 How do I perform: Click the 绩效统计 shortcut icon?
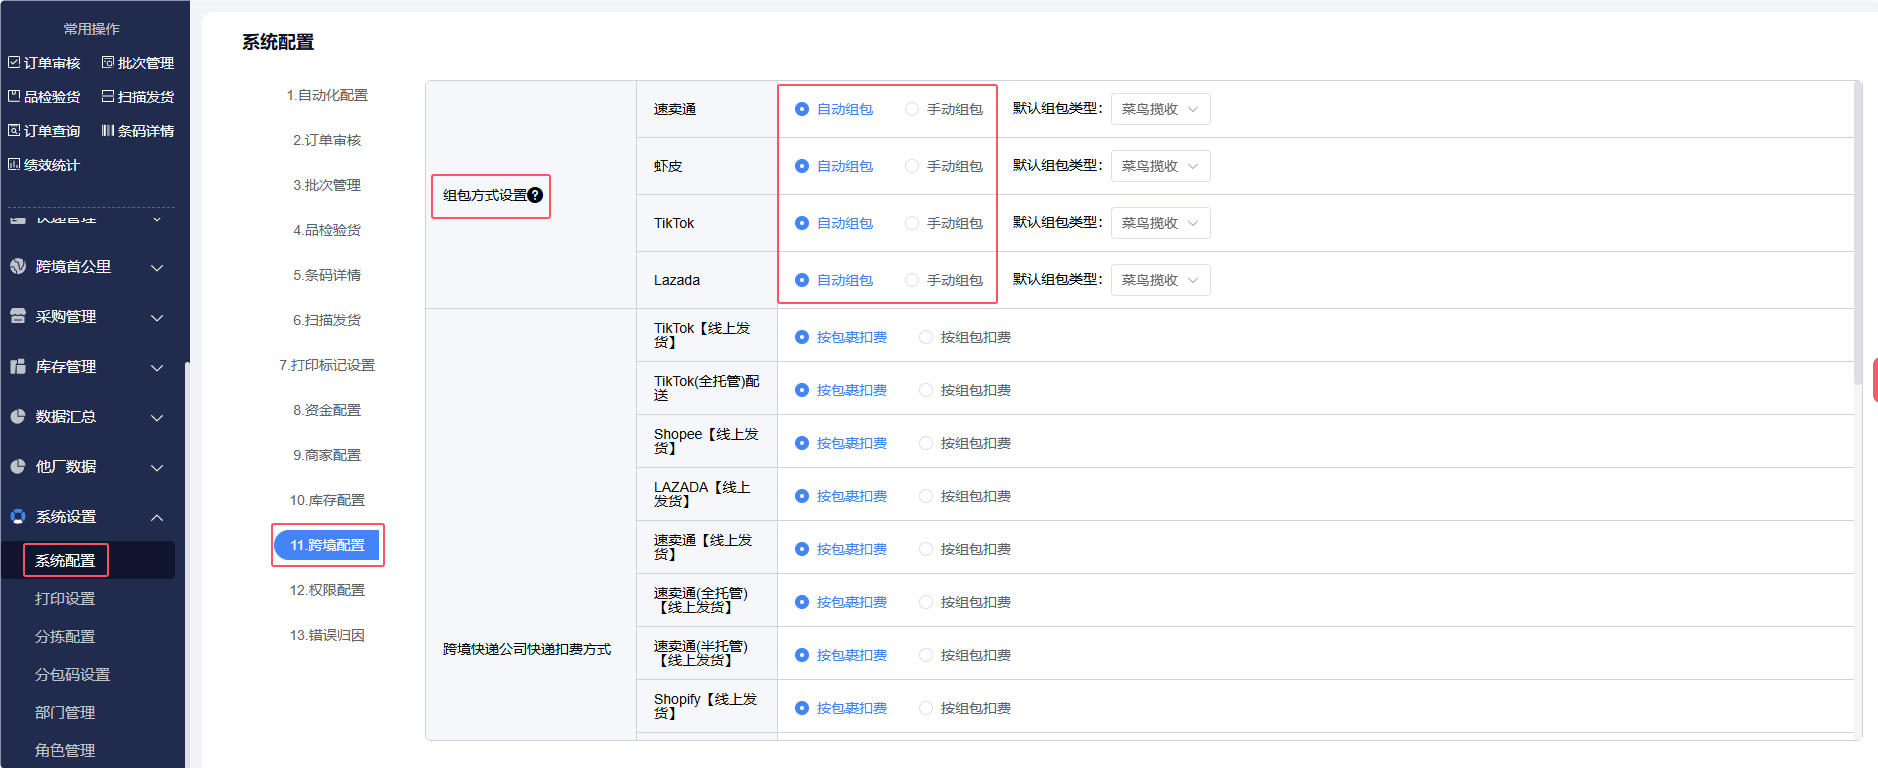[14, 165]
